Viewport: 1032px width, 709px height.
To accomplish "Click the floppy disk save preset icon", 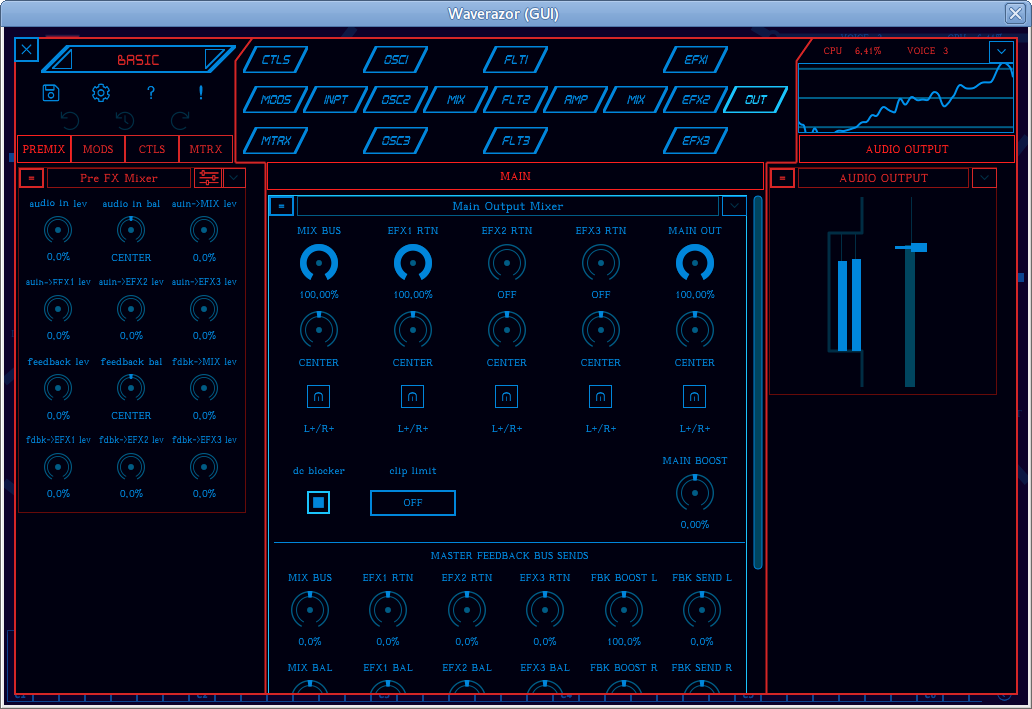I will coord(51,93).
